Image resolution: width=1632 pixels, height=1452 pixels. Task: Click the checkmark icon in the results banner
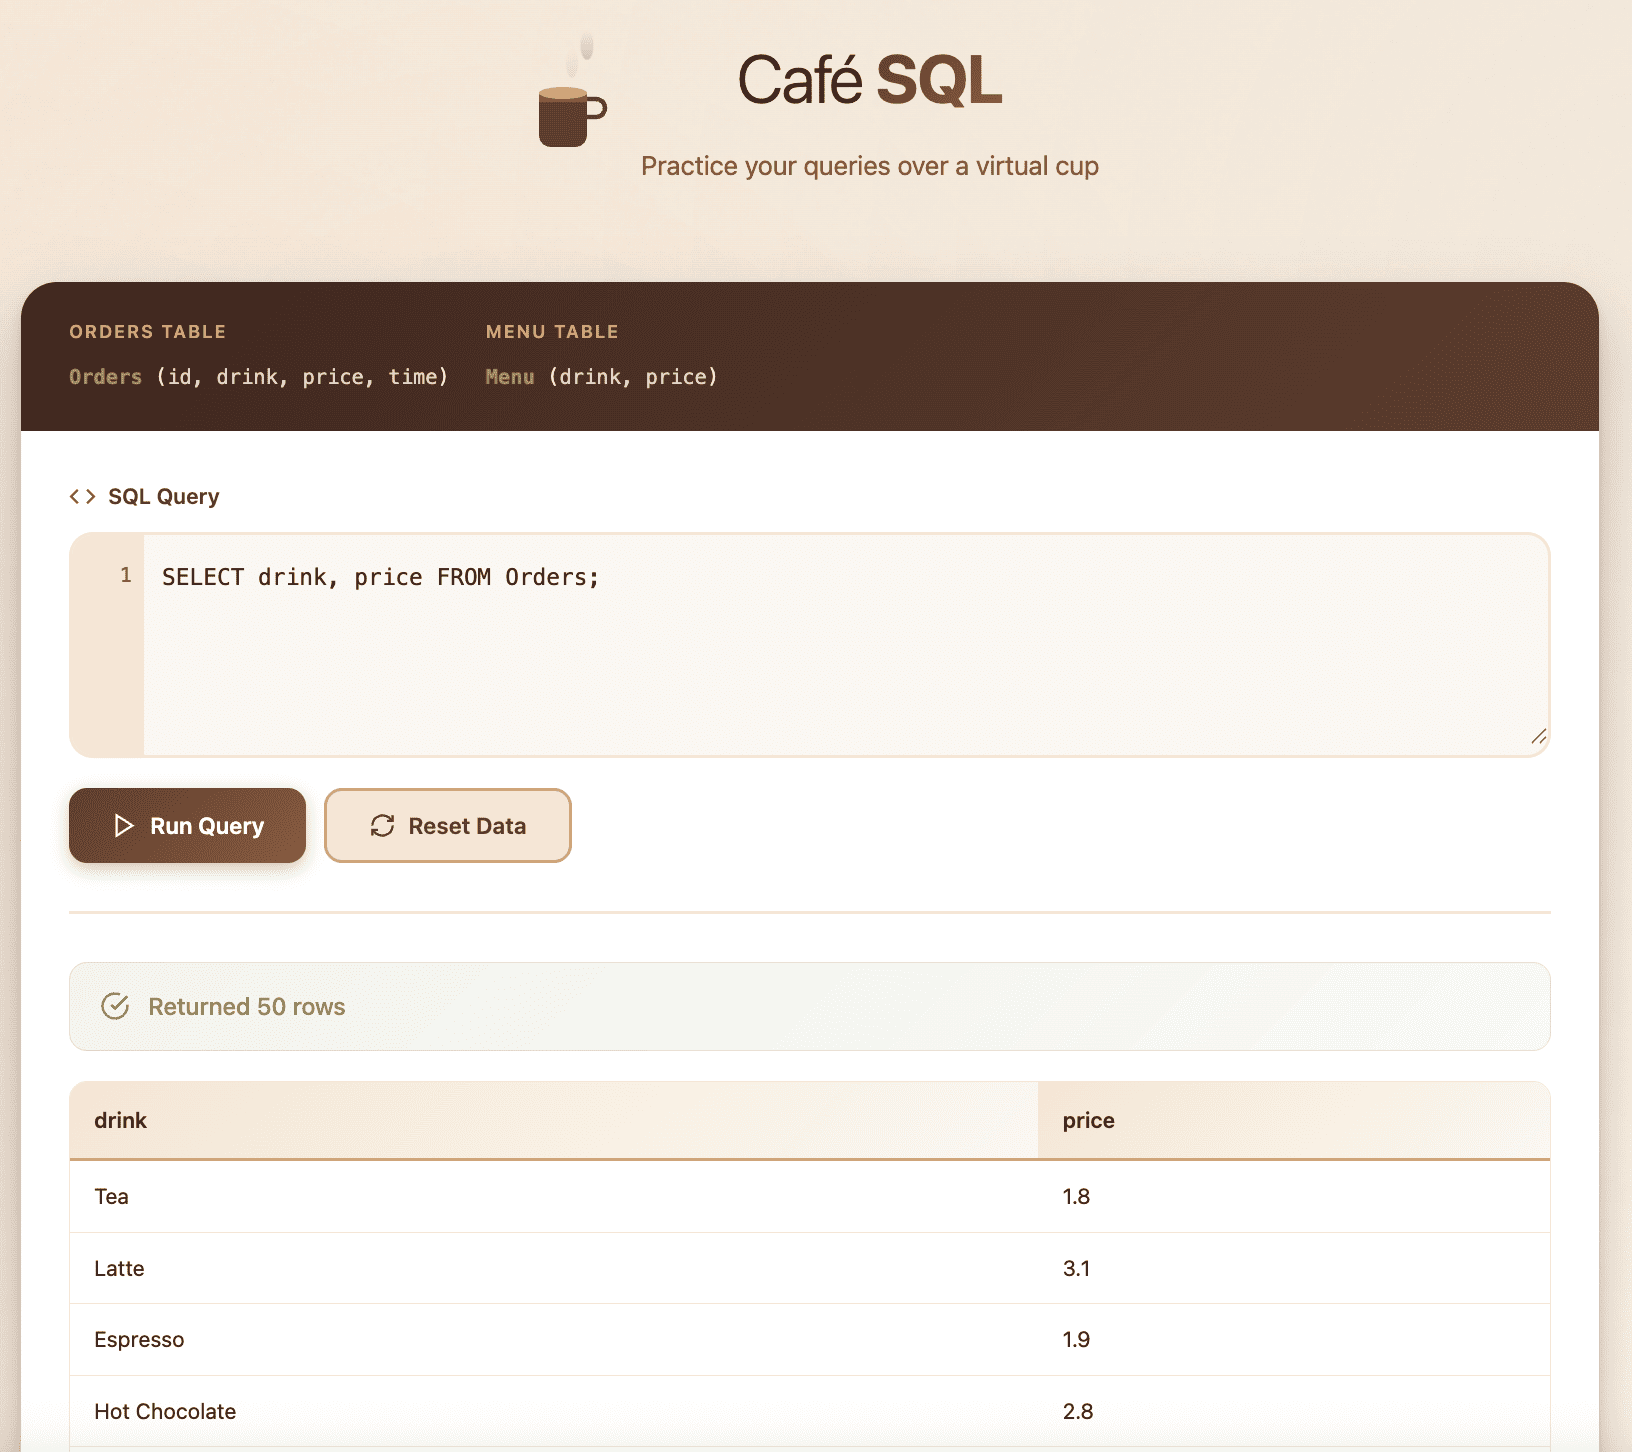point(117,1006)
